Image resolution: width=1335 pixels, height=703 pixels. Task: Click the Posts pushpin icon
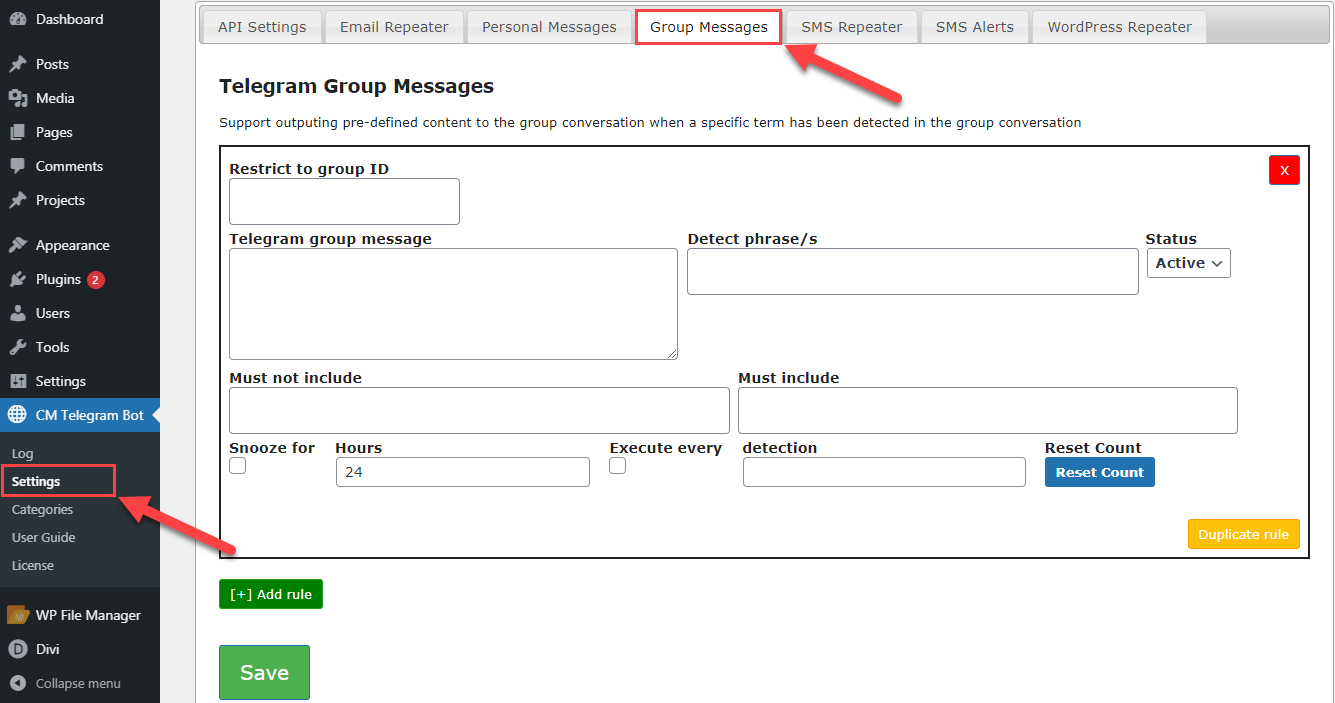pos(18,64)
